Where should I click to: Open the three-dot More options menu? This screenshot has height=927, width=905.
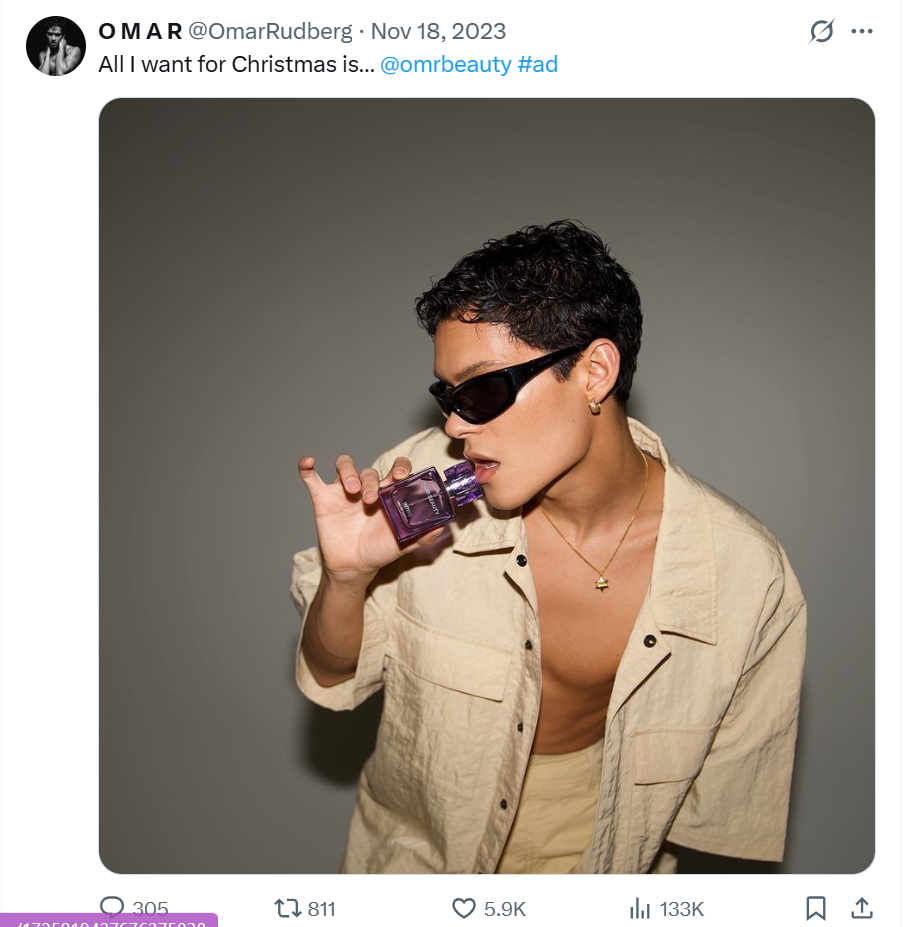[x=862, y=32]
